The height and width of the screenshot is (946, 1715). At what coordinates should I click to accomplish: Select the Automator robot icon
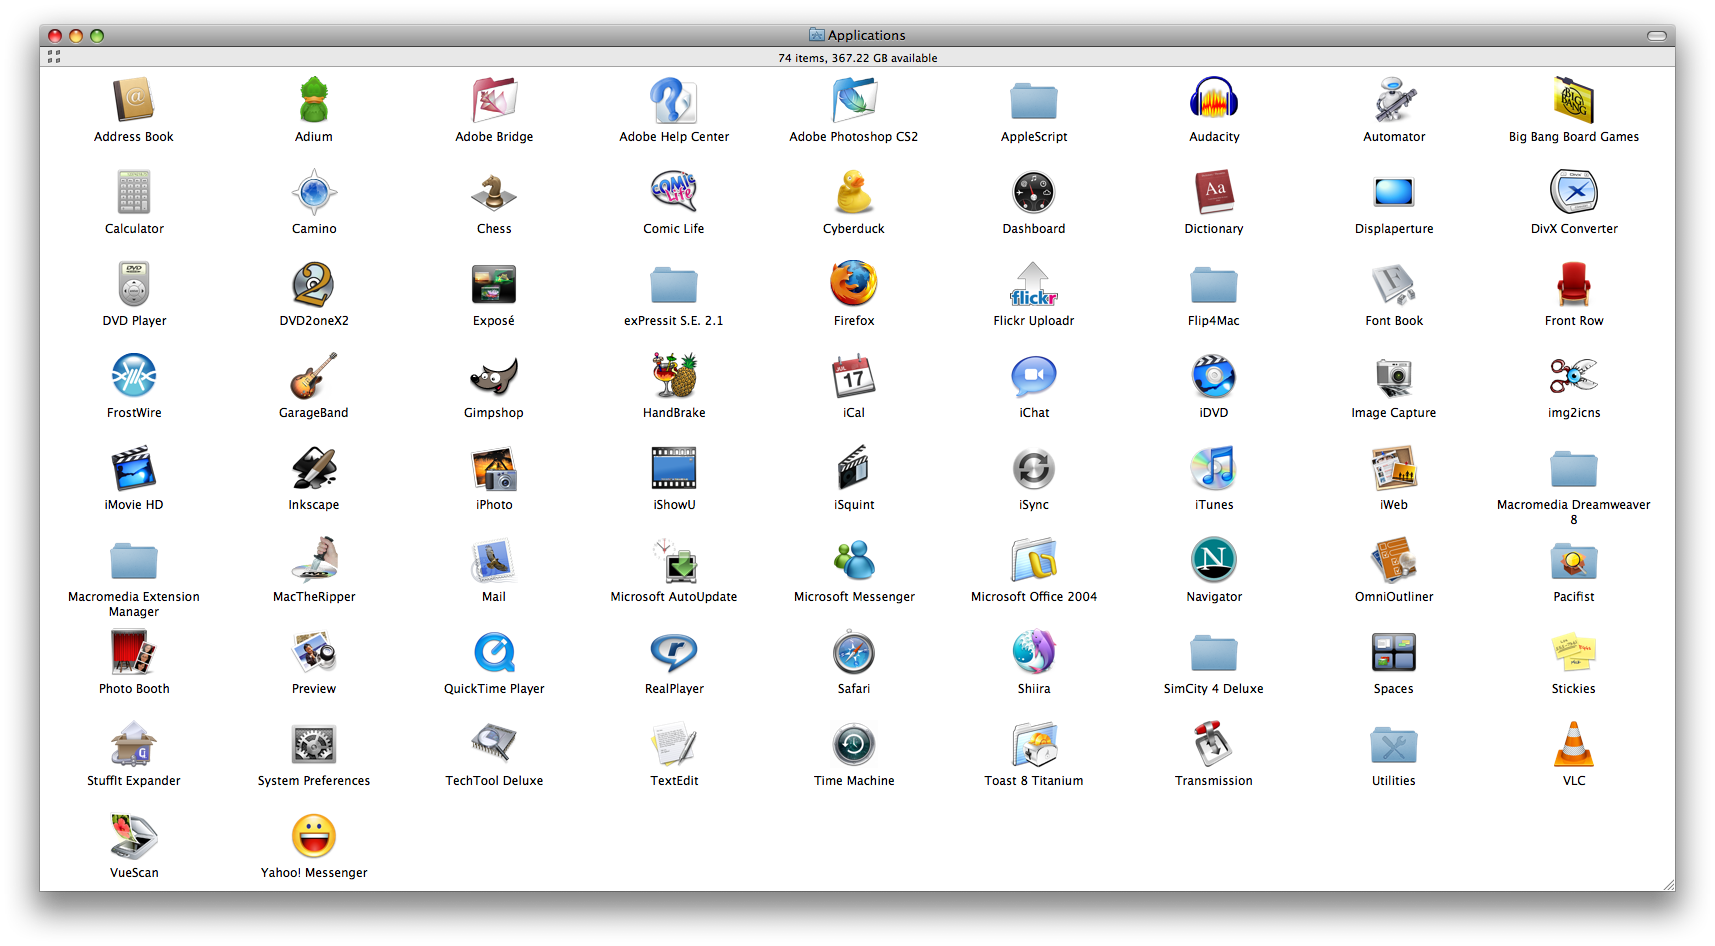tap(1394, 100)
